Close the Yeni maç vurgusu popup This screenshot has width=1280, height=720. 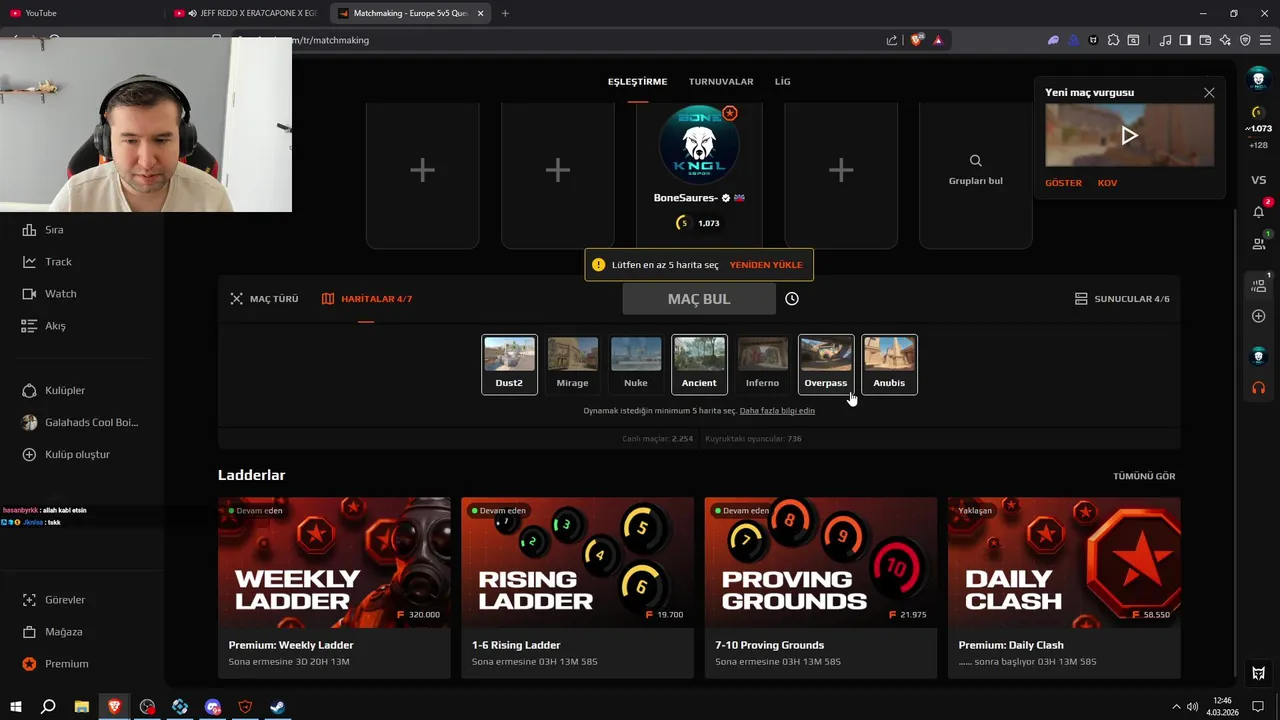click(x=1209, y=93)
